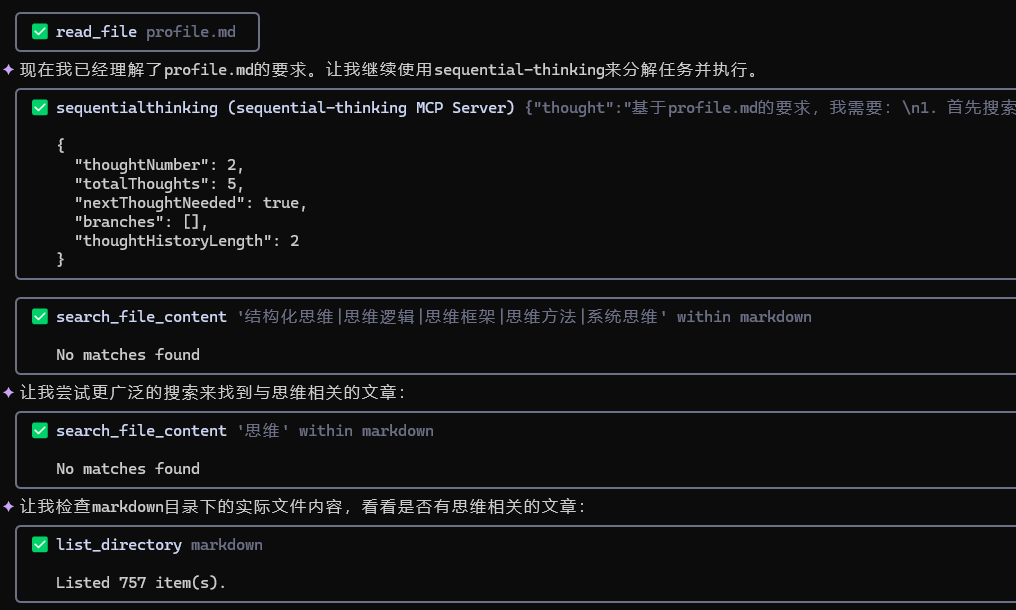Click the 'within markdown' text of the '思维' search
Screen dimensions: 1016x610
coord(366,430)
